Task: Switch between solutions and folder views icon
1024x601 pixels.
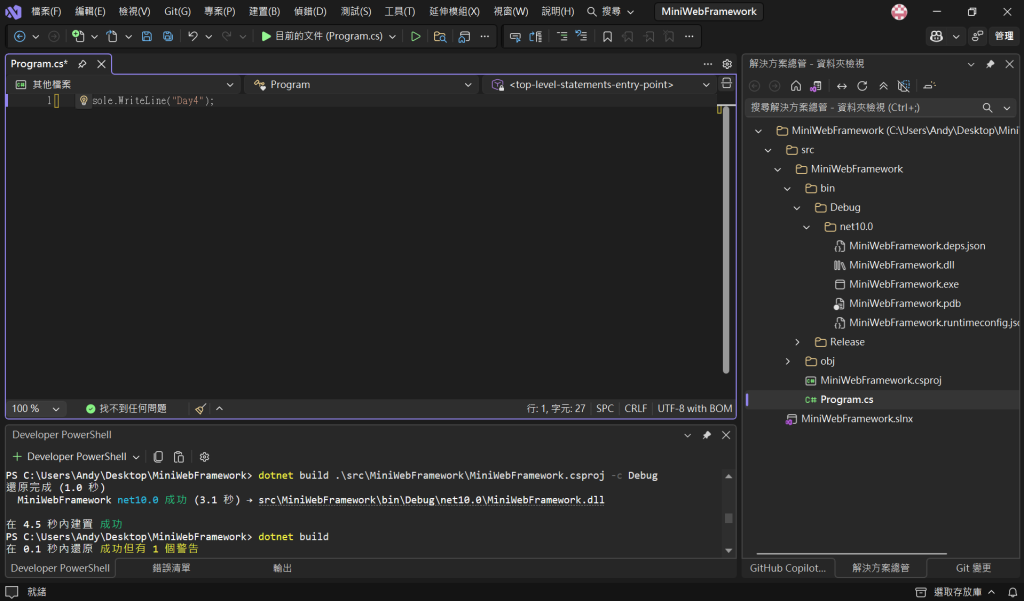Action: [816, 86]
